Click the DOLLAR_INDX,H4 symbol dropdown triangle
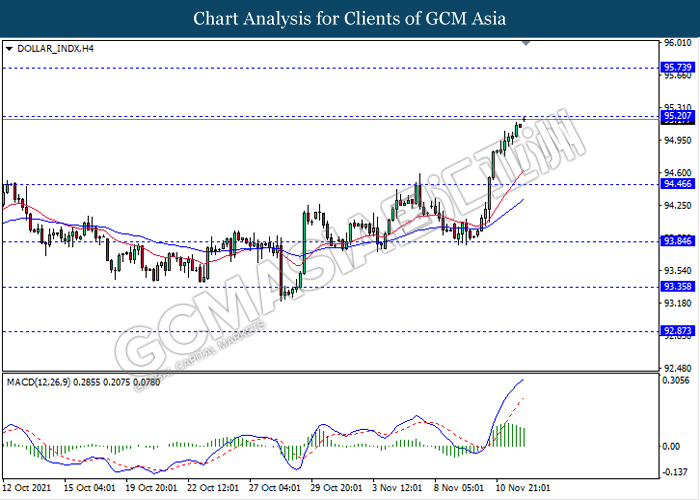Image resolution: width=700 pixels, height=500 pixels. point(9,49)
